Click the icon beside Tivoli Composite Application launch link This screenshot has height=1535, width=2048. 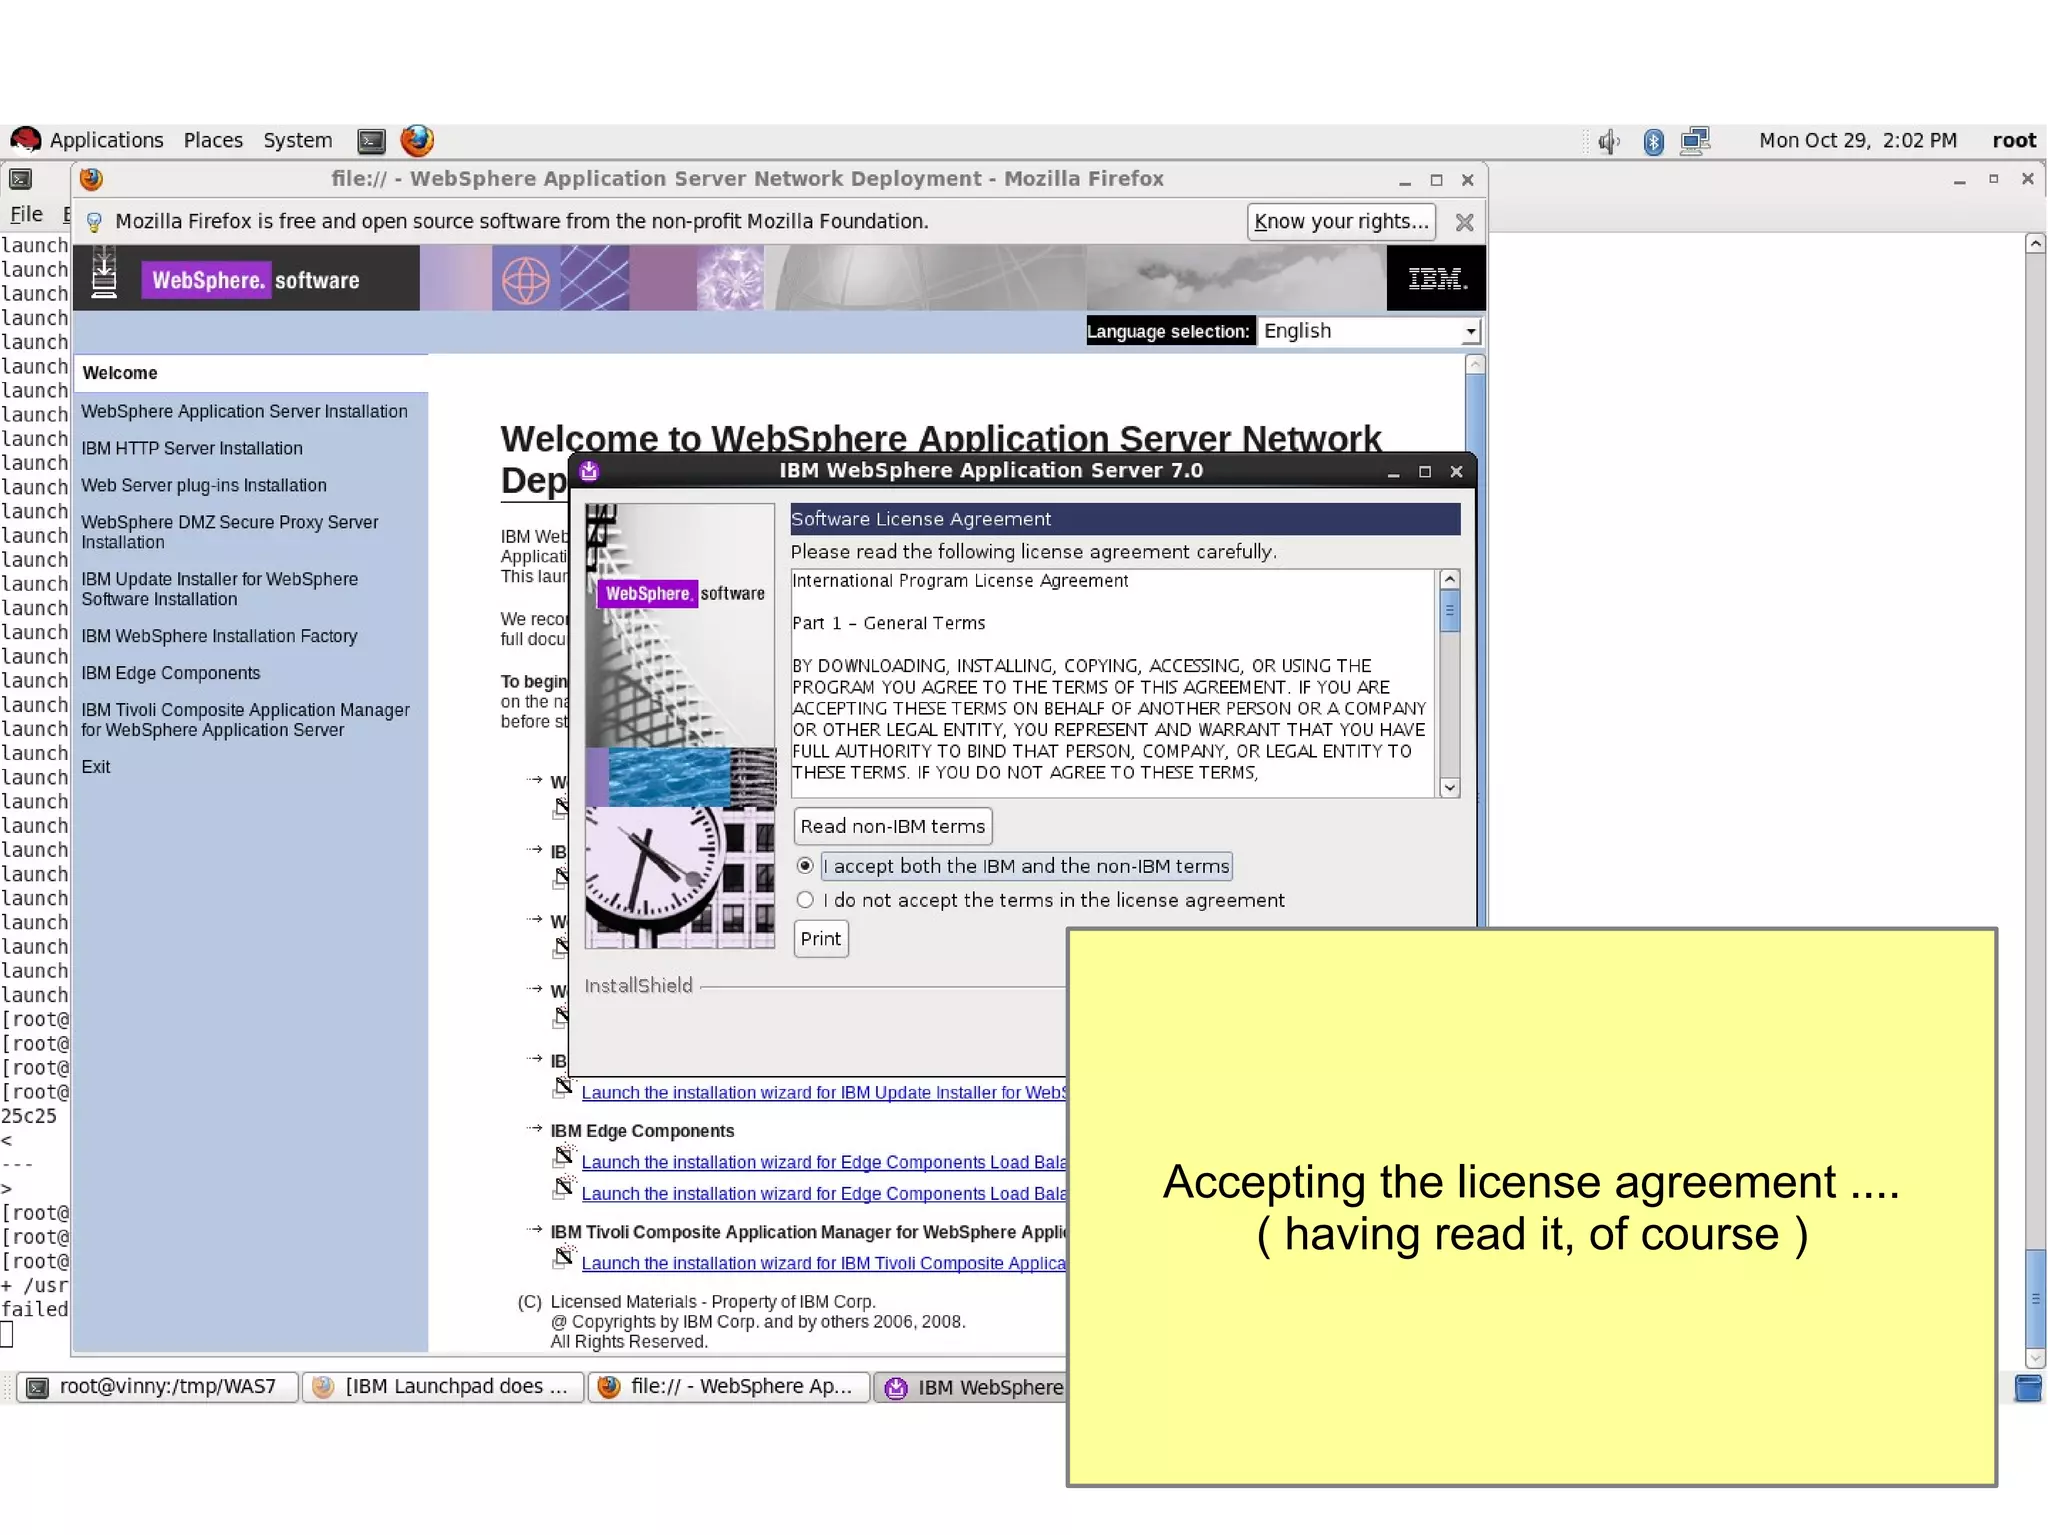pos(563,1258)
